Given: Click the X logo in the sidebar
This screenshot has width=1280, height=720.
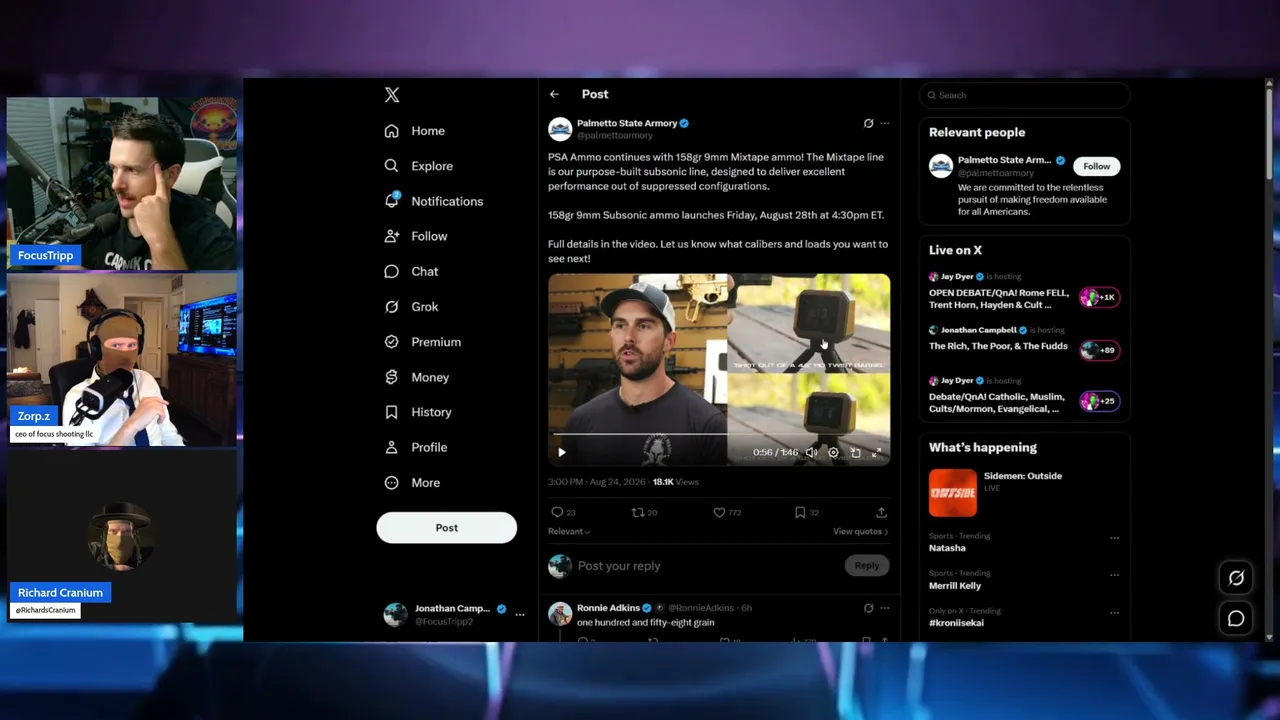Looking at the screenshot, I should (392, 95).
